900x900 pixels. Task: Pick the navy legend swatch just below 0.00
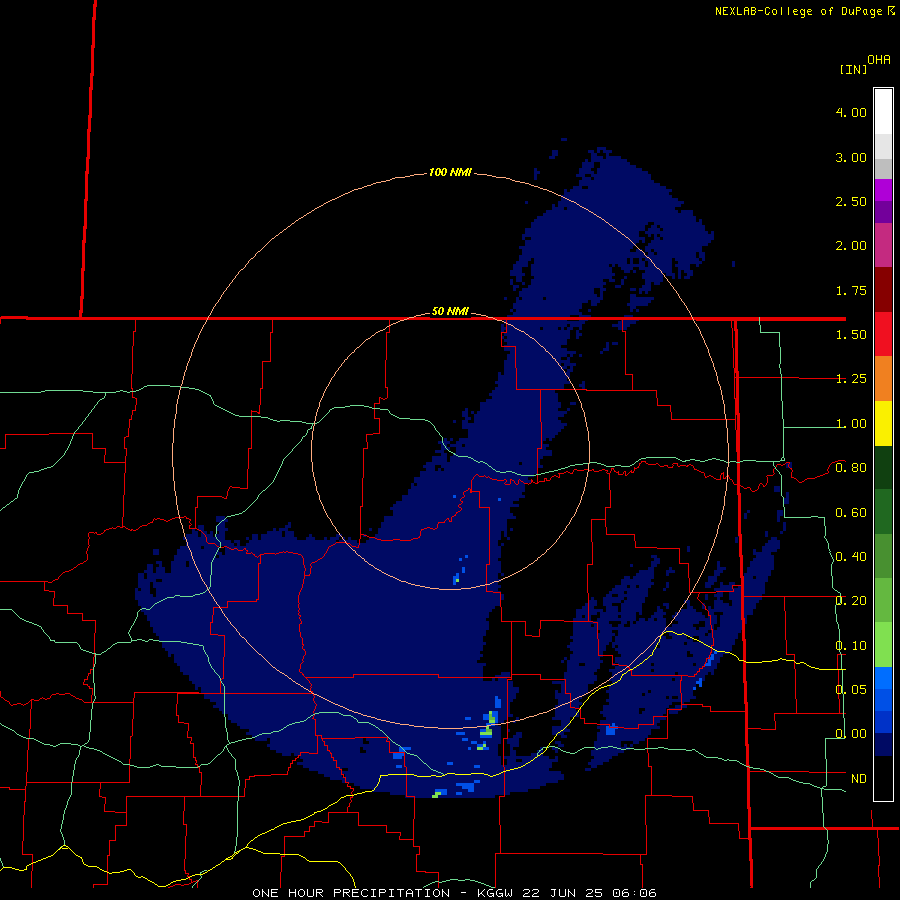(883, 745)
